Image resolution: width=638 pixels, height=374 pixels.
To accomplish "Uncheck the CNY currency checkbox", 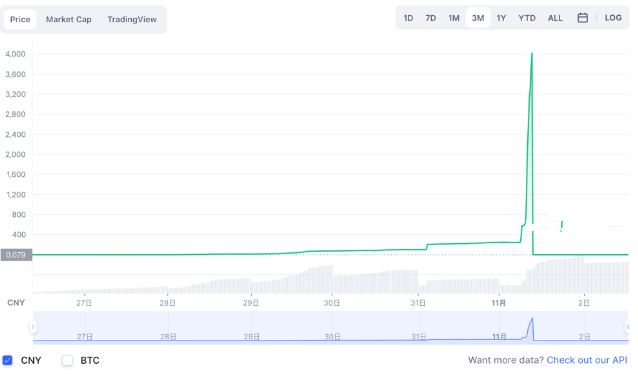I will (7, 360).
